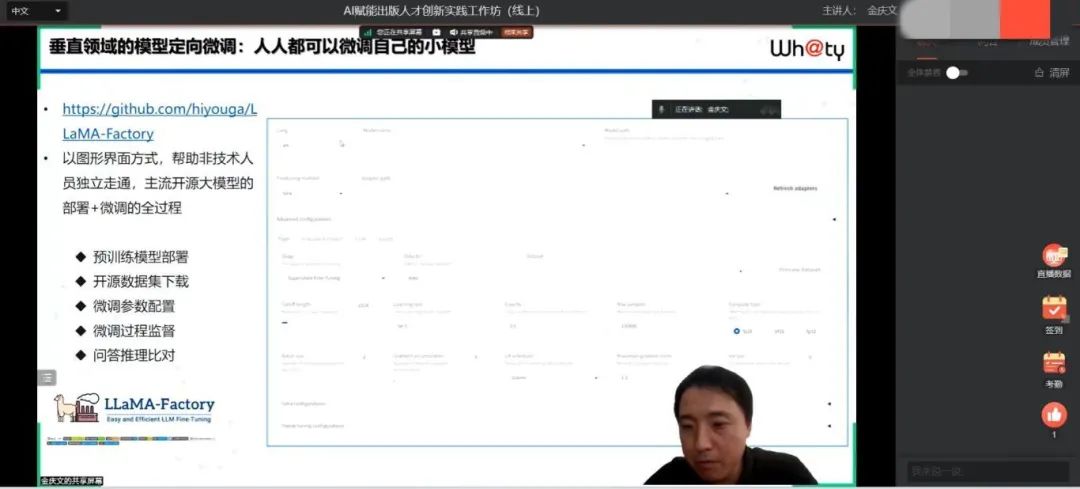This screenshot has width=1080, height=489.
Task: Click the 预训练模型部署 bullet text
Action: pos(141,257)
